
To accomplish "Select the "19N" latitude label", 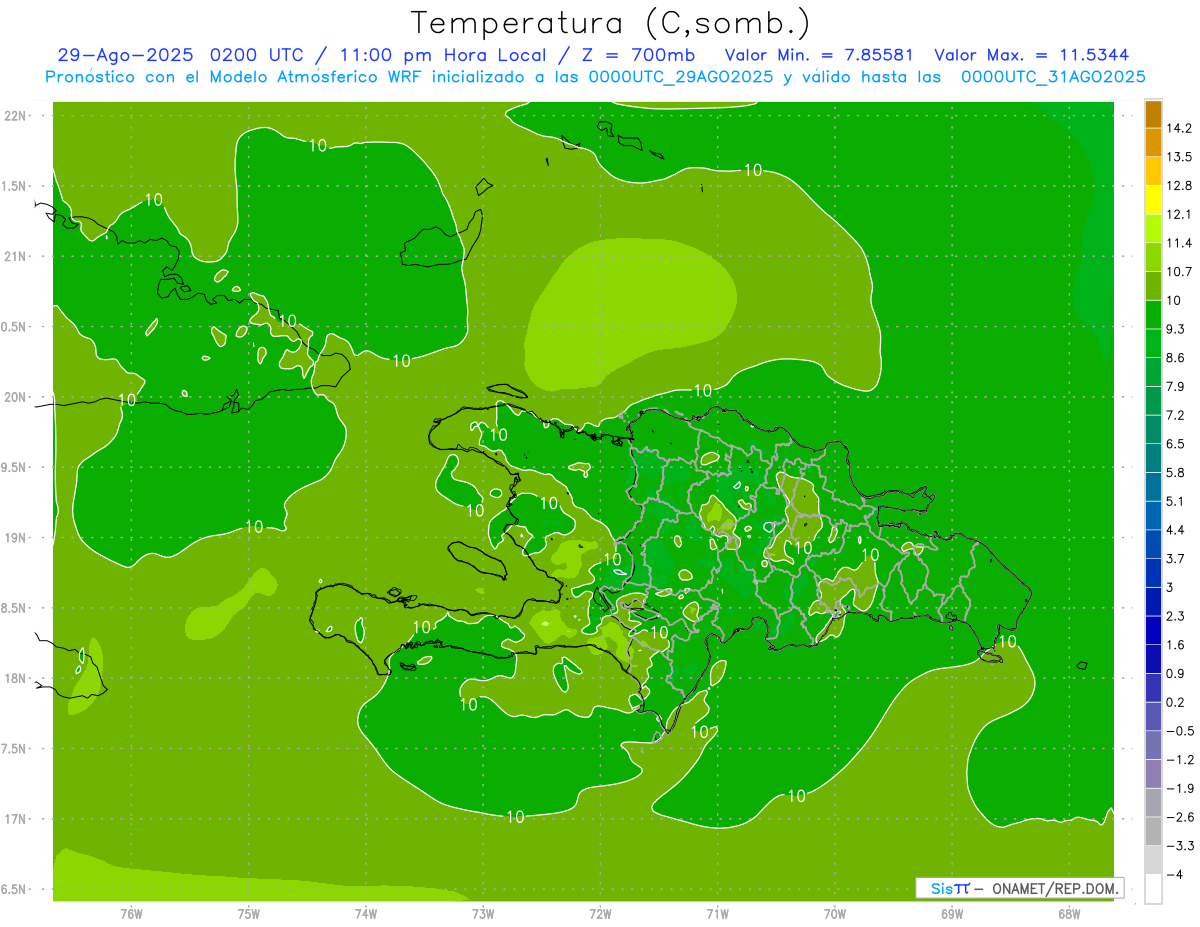I will 15,537.
